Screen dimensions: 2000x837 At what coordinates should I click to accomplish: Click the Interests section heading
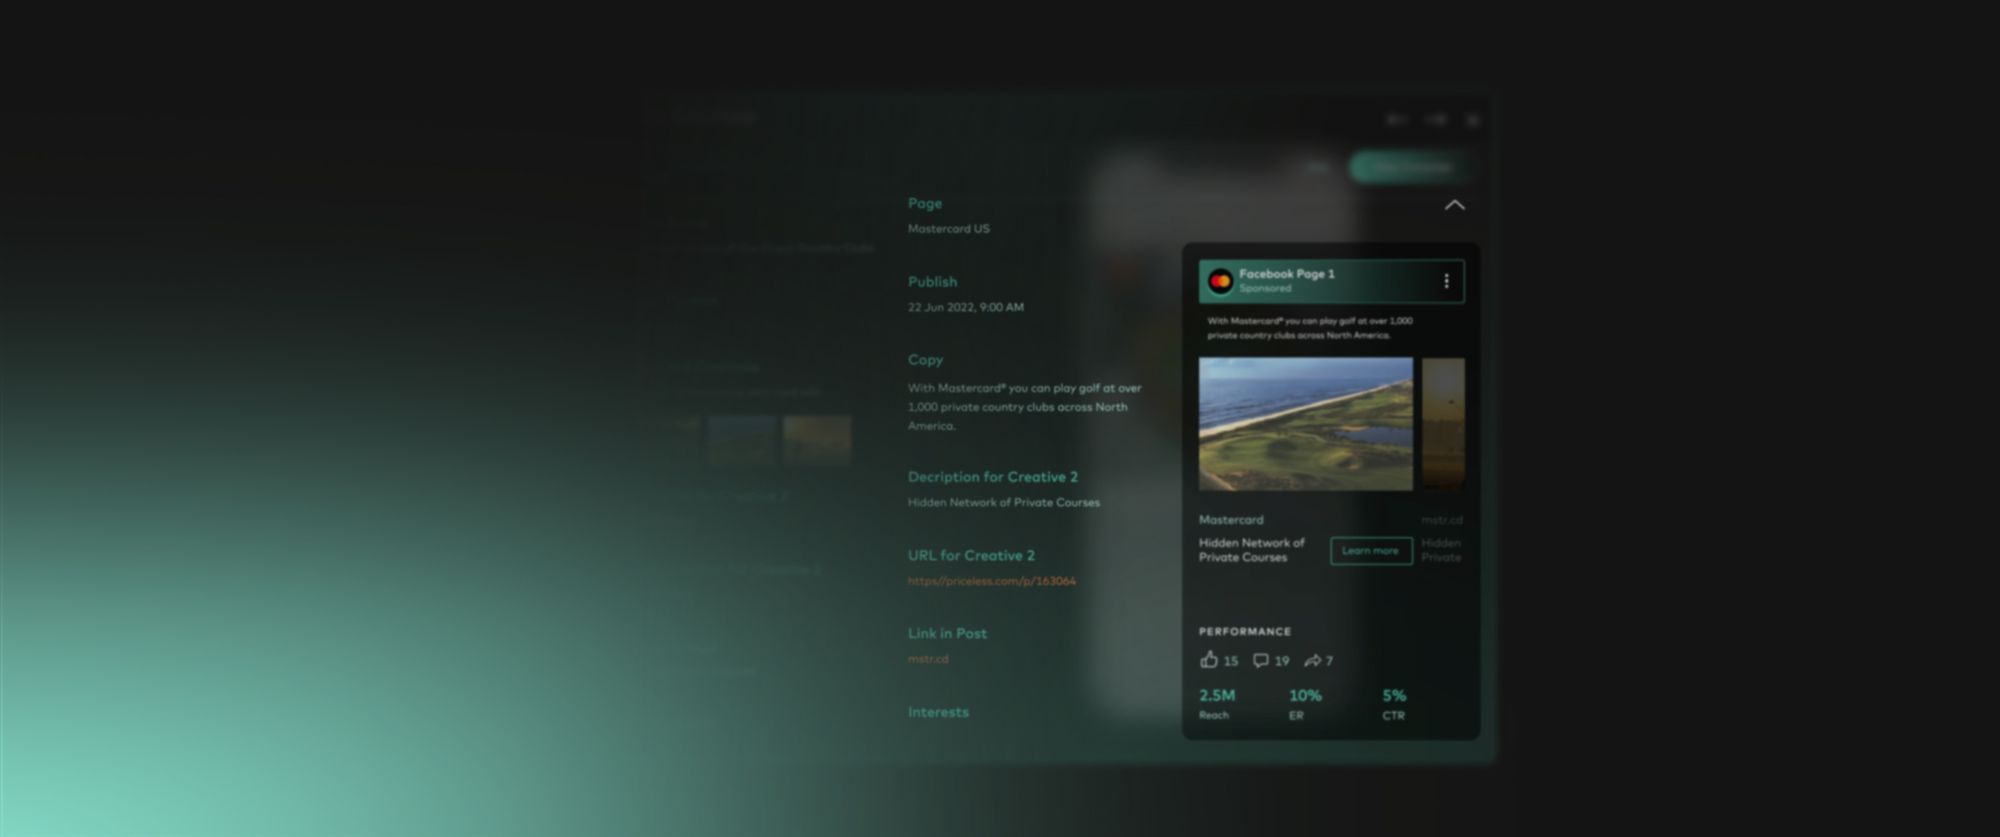[x=938, y=712]
